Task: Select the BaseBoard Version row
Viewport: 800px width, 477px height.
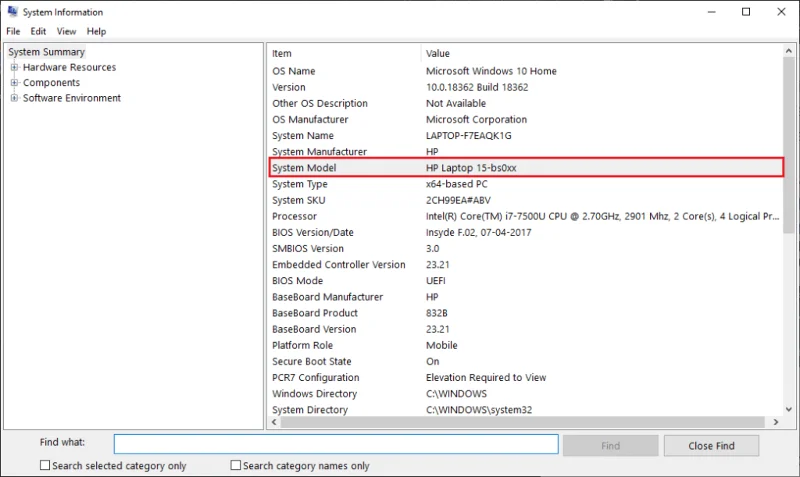Action: click(x=526, y=330)
